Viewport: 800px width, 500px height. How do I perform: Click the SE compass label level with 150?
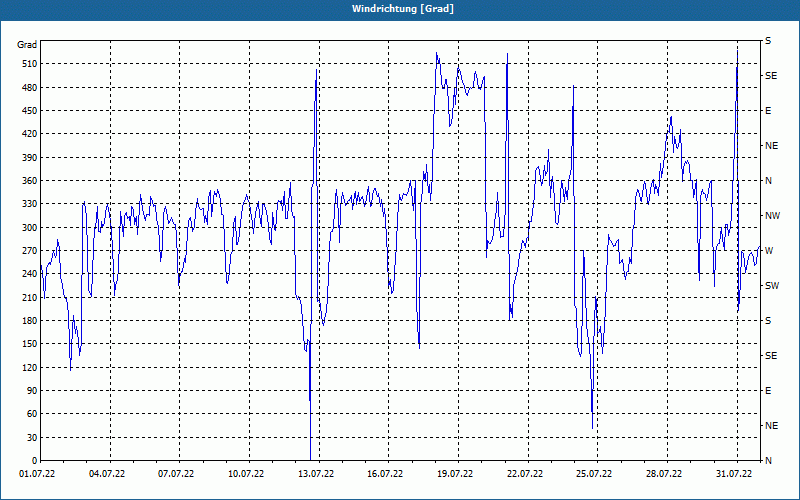771,356
